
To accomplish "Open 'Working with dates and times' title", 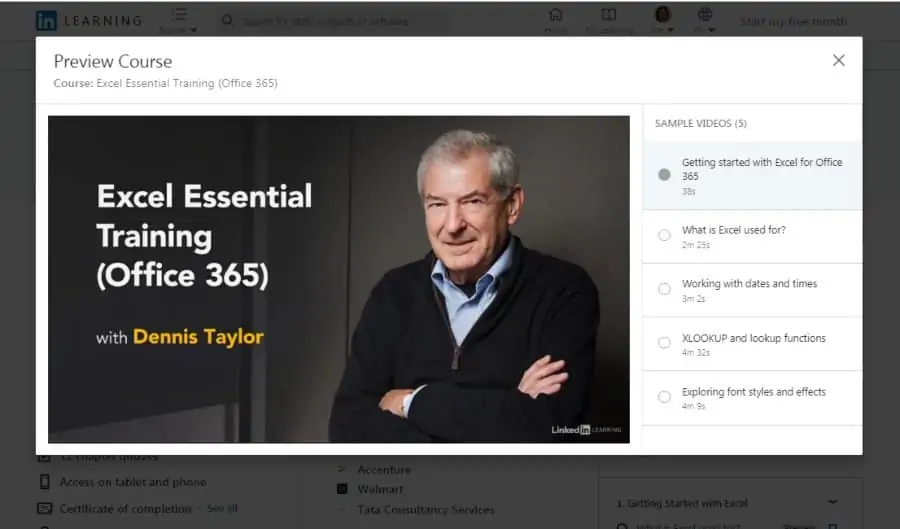I will (x=749, y=283).
